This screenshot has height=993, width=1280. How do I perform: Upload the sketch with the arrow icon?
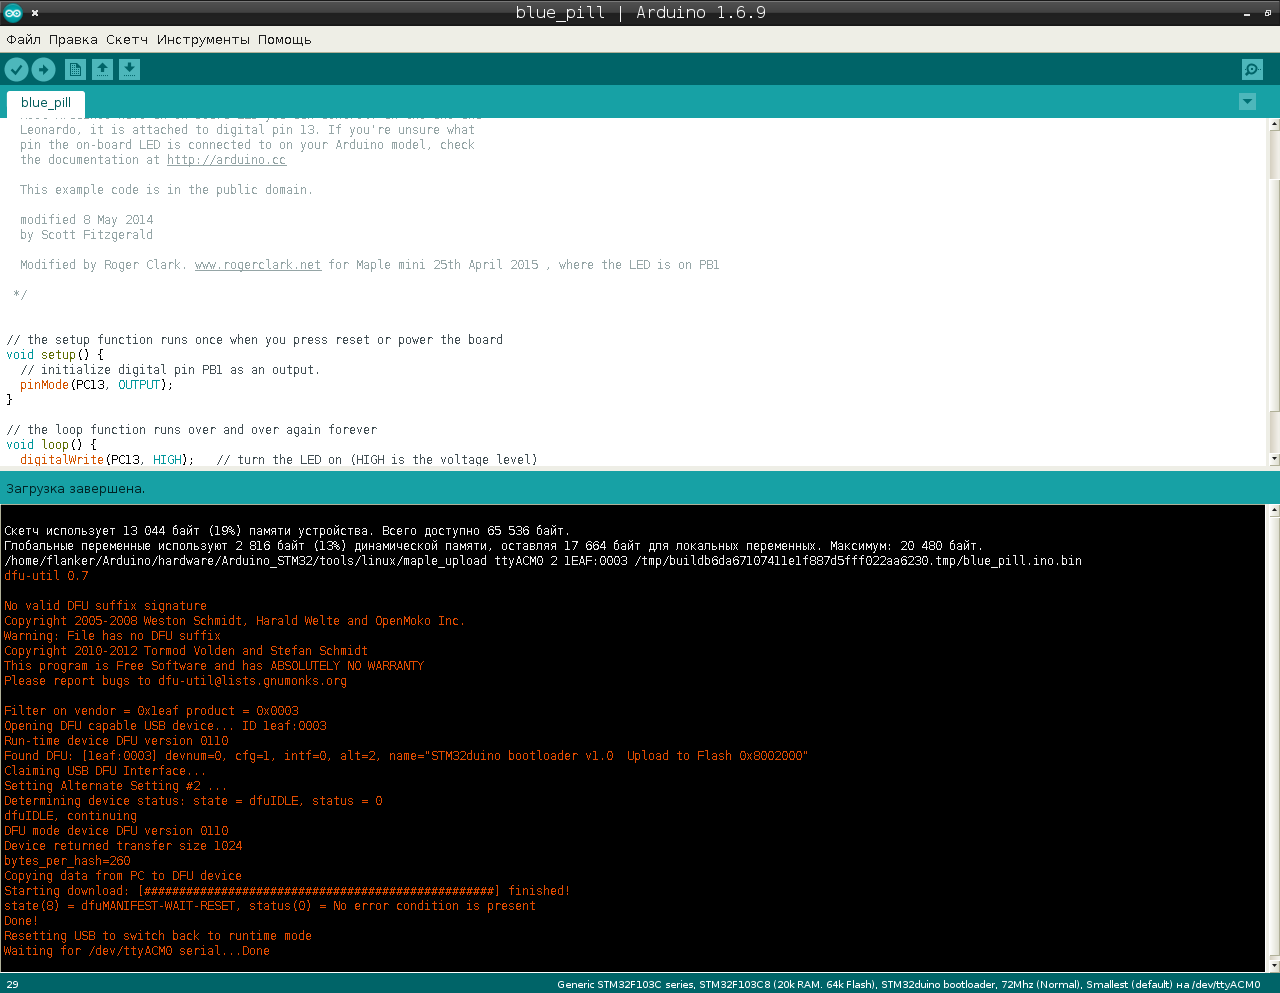click(x=43, y=69)
